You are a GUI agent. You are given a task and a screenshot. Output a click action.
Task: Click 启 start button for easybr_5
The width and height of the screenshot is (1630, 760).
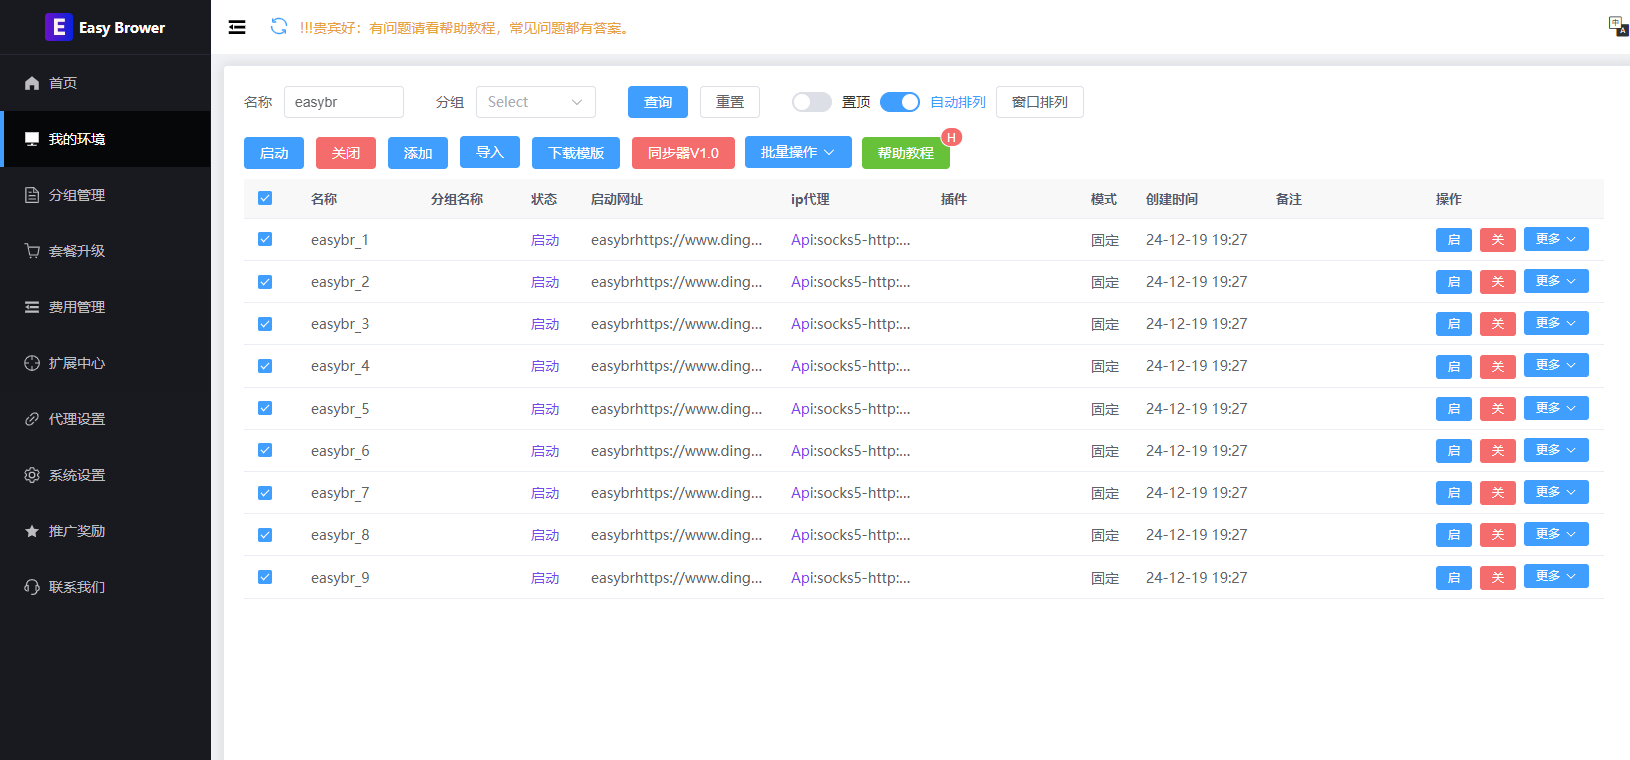[x=1454, y=409]
